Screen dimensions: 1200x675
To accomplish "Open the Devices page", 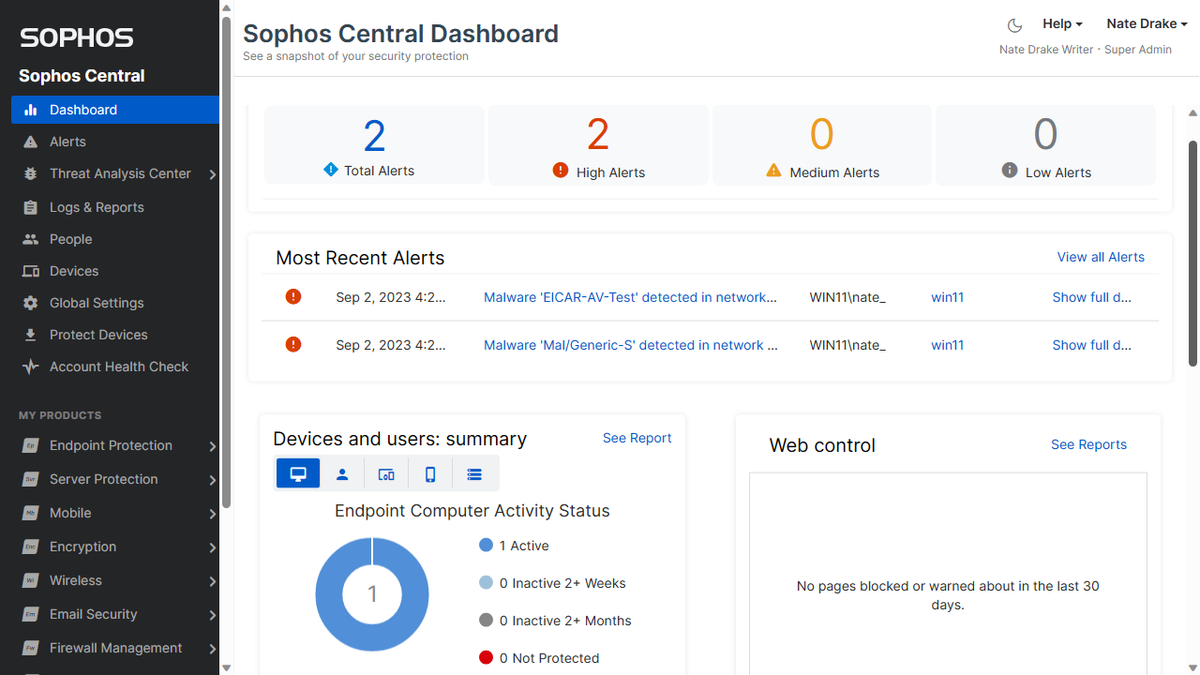I will pyautogui.click(x=72, y=271).
